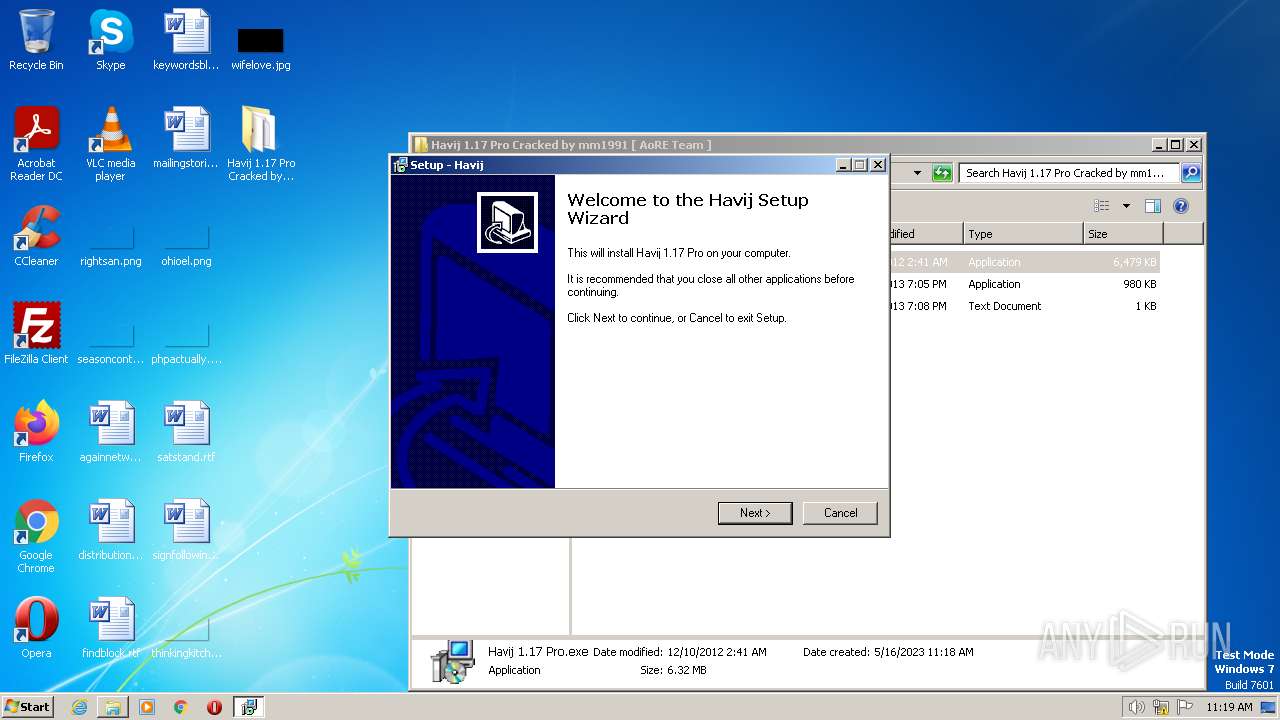
Task: Cancel the Havij Setup wizard
Action: click(840, 513)
